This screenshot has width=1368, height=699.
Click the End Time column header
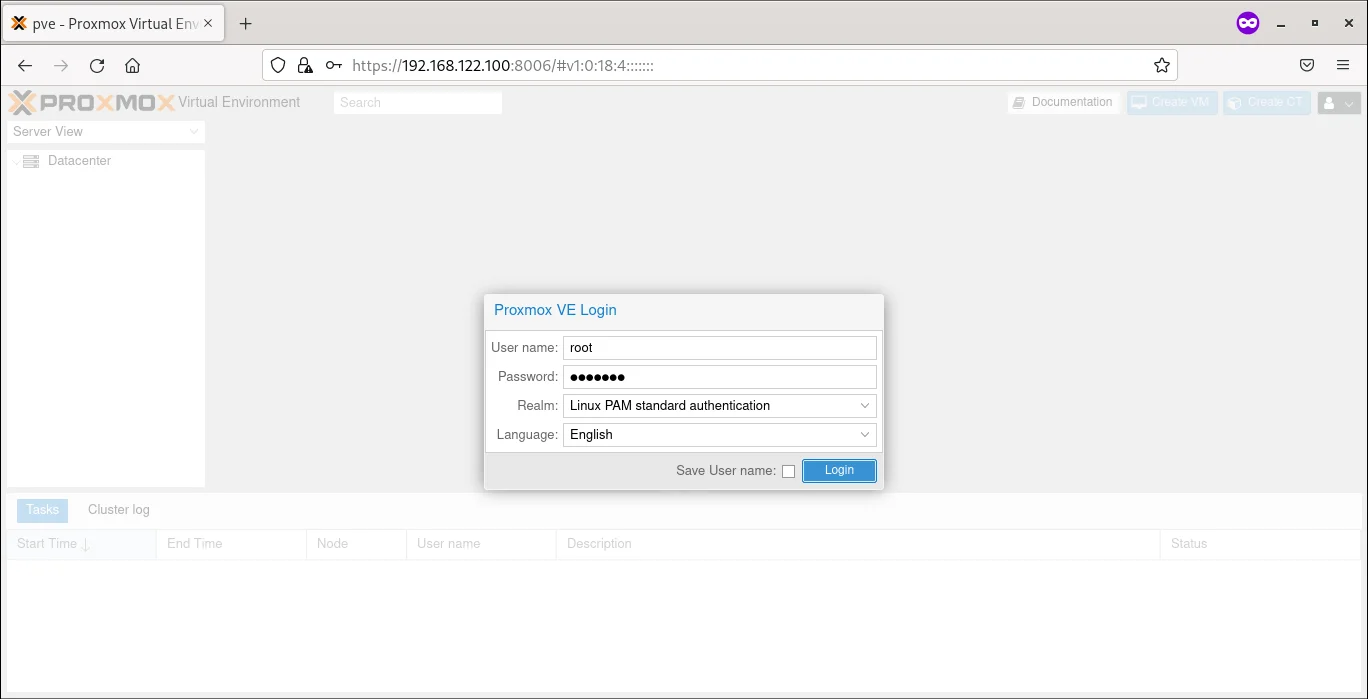(231, 544)
